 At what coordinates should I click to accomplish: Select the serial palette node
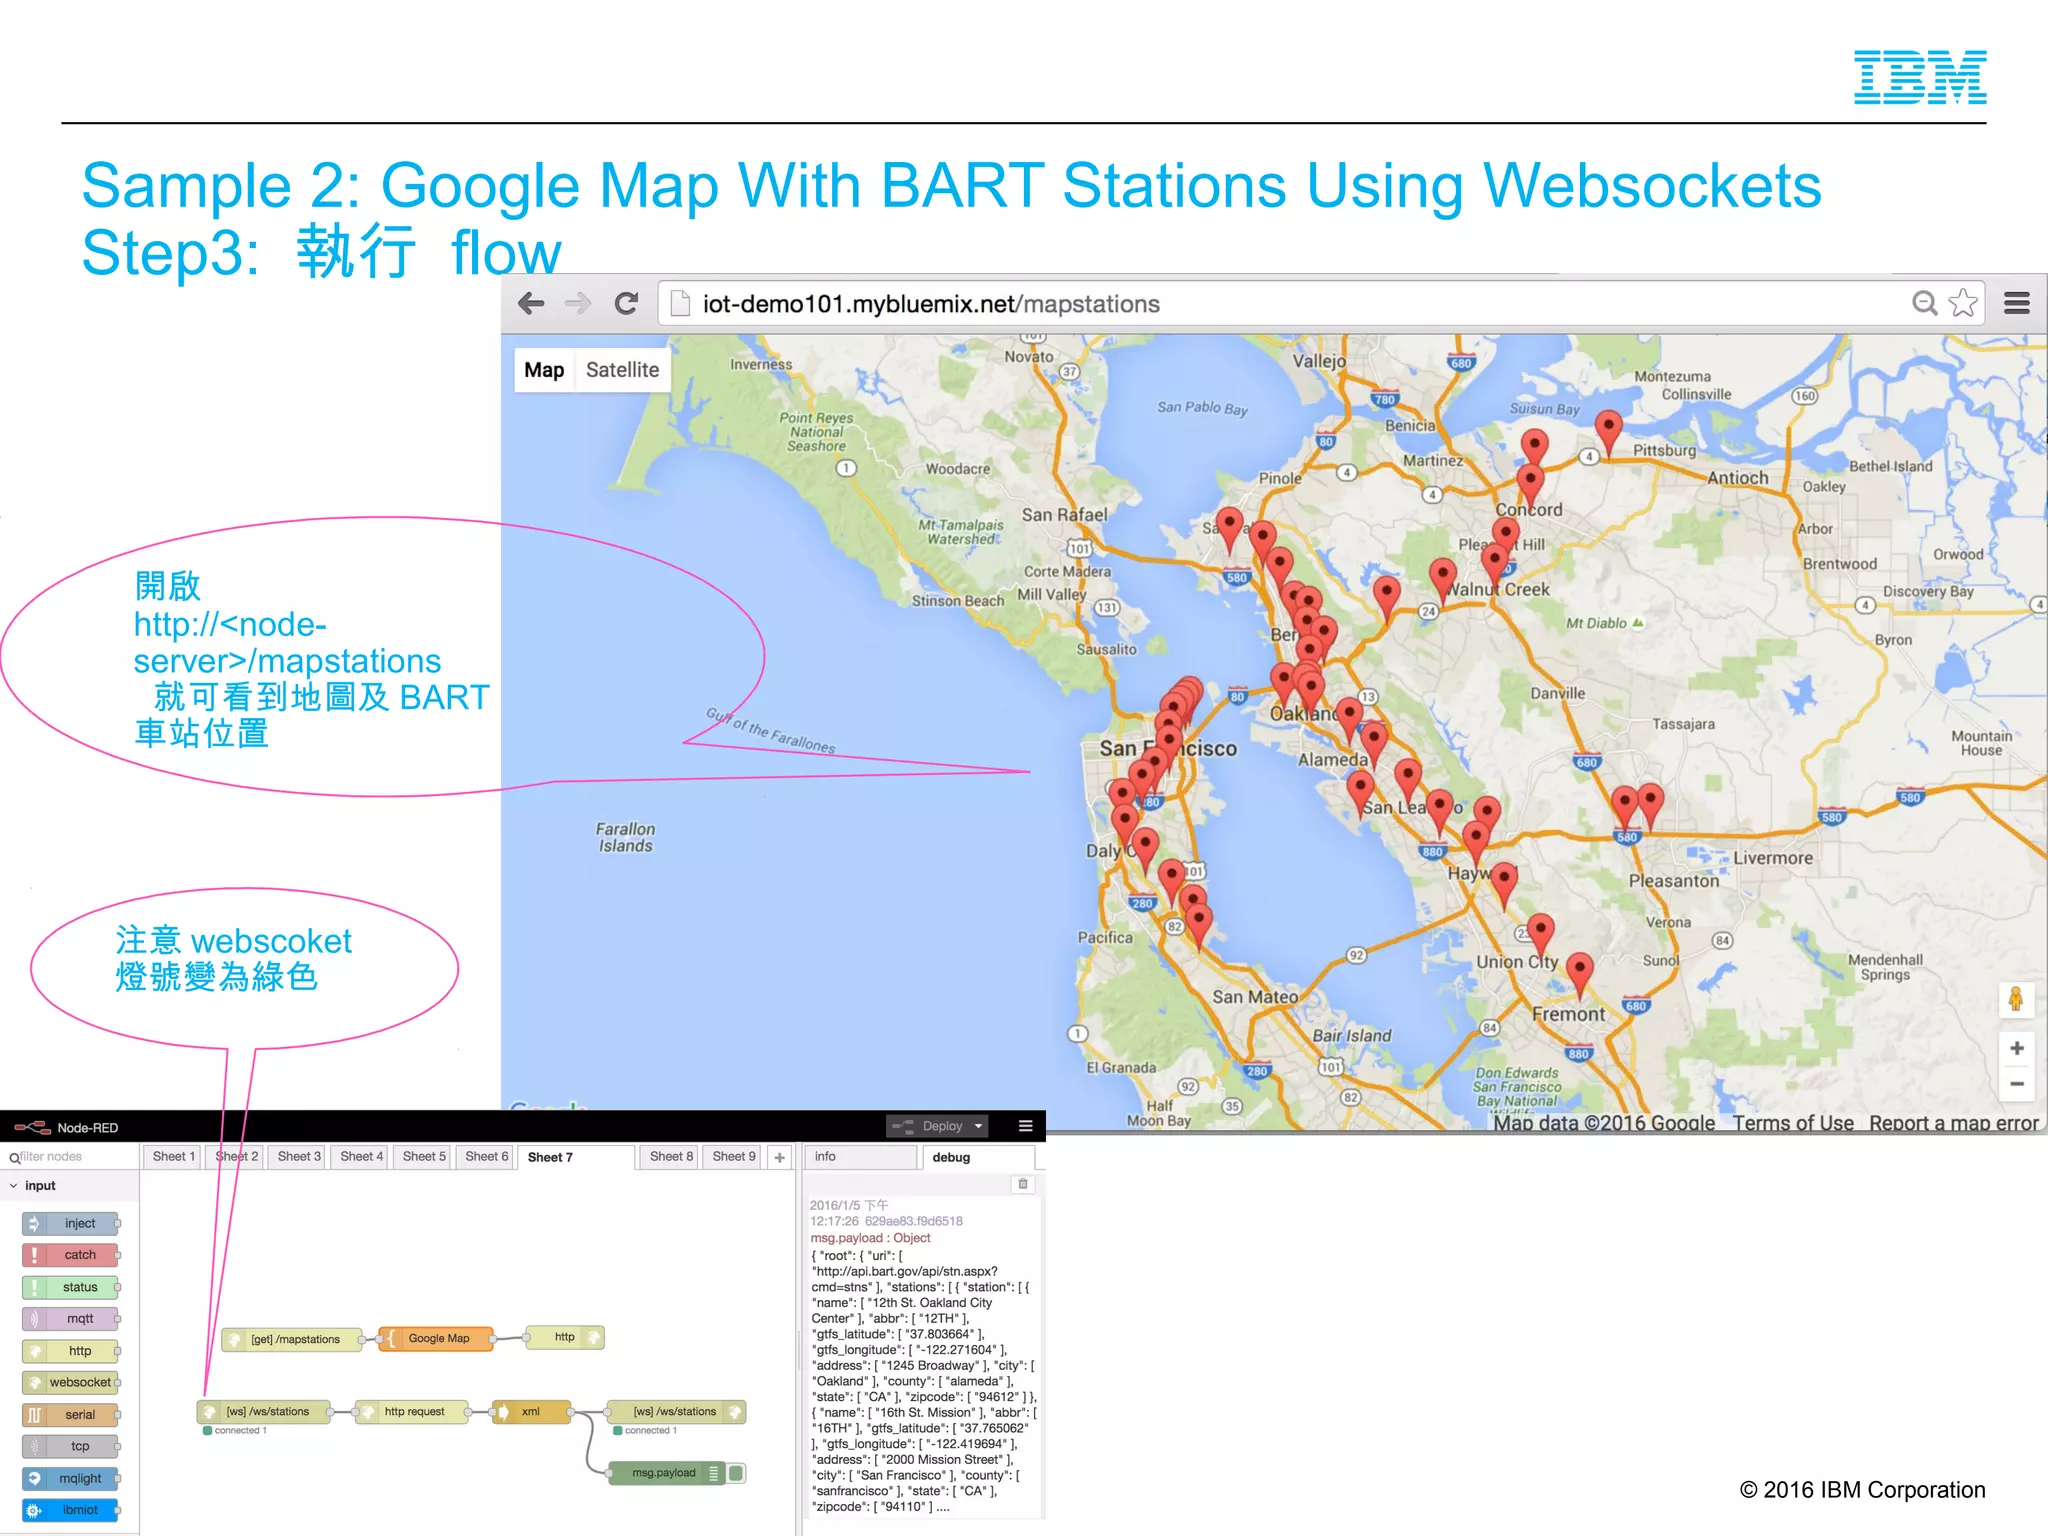(x=70, y=1415)
